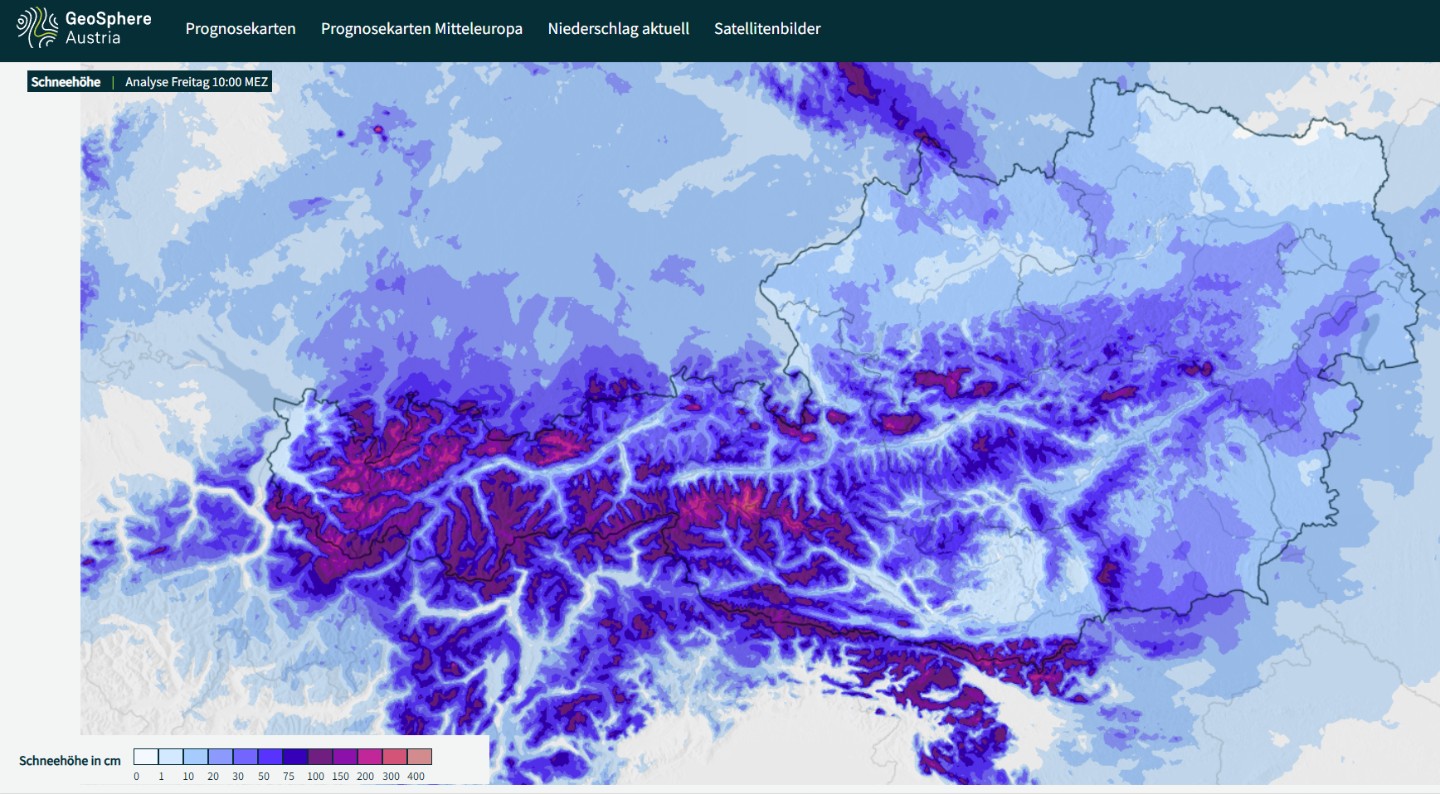This screenshot has height=794, width=1440.
Task: Select the 300 cm legend swatch
Action: pos(395,757)
